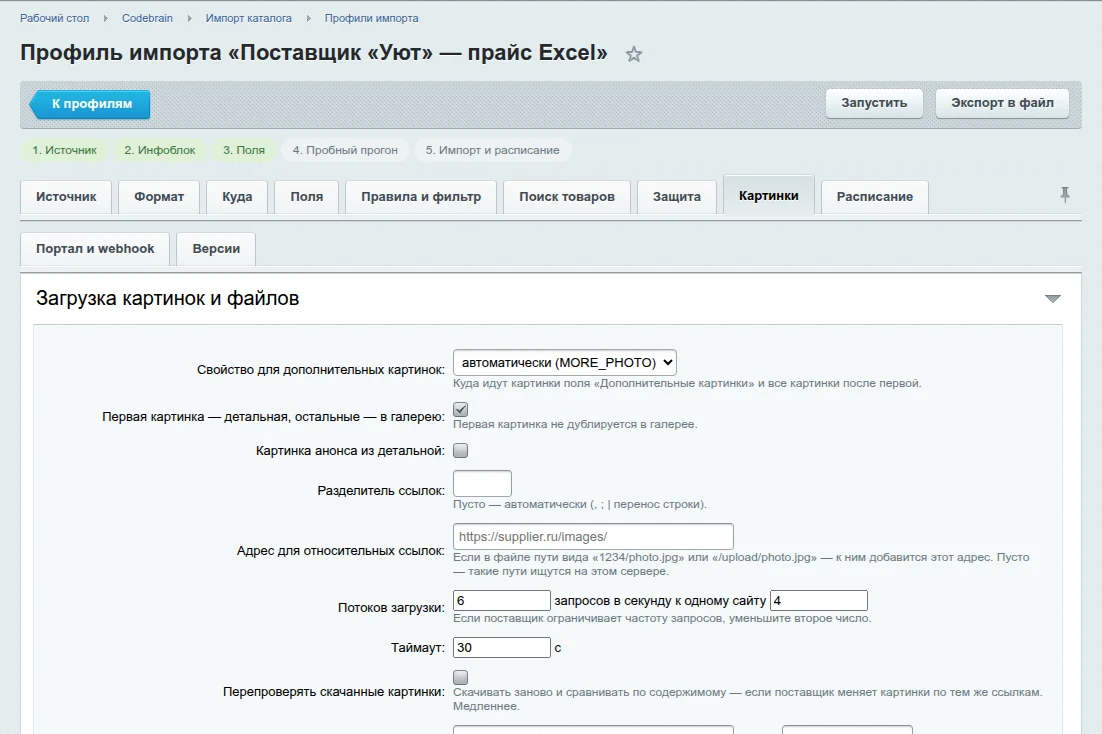
Task: Go to step «3. Поля»
Action: tap(244, 150)
